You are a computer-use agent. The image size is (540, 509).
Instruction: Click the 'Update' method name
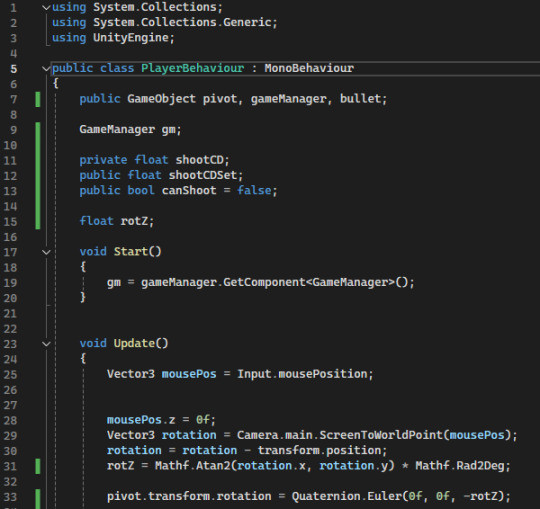click(x=134, y=343)
